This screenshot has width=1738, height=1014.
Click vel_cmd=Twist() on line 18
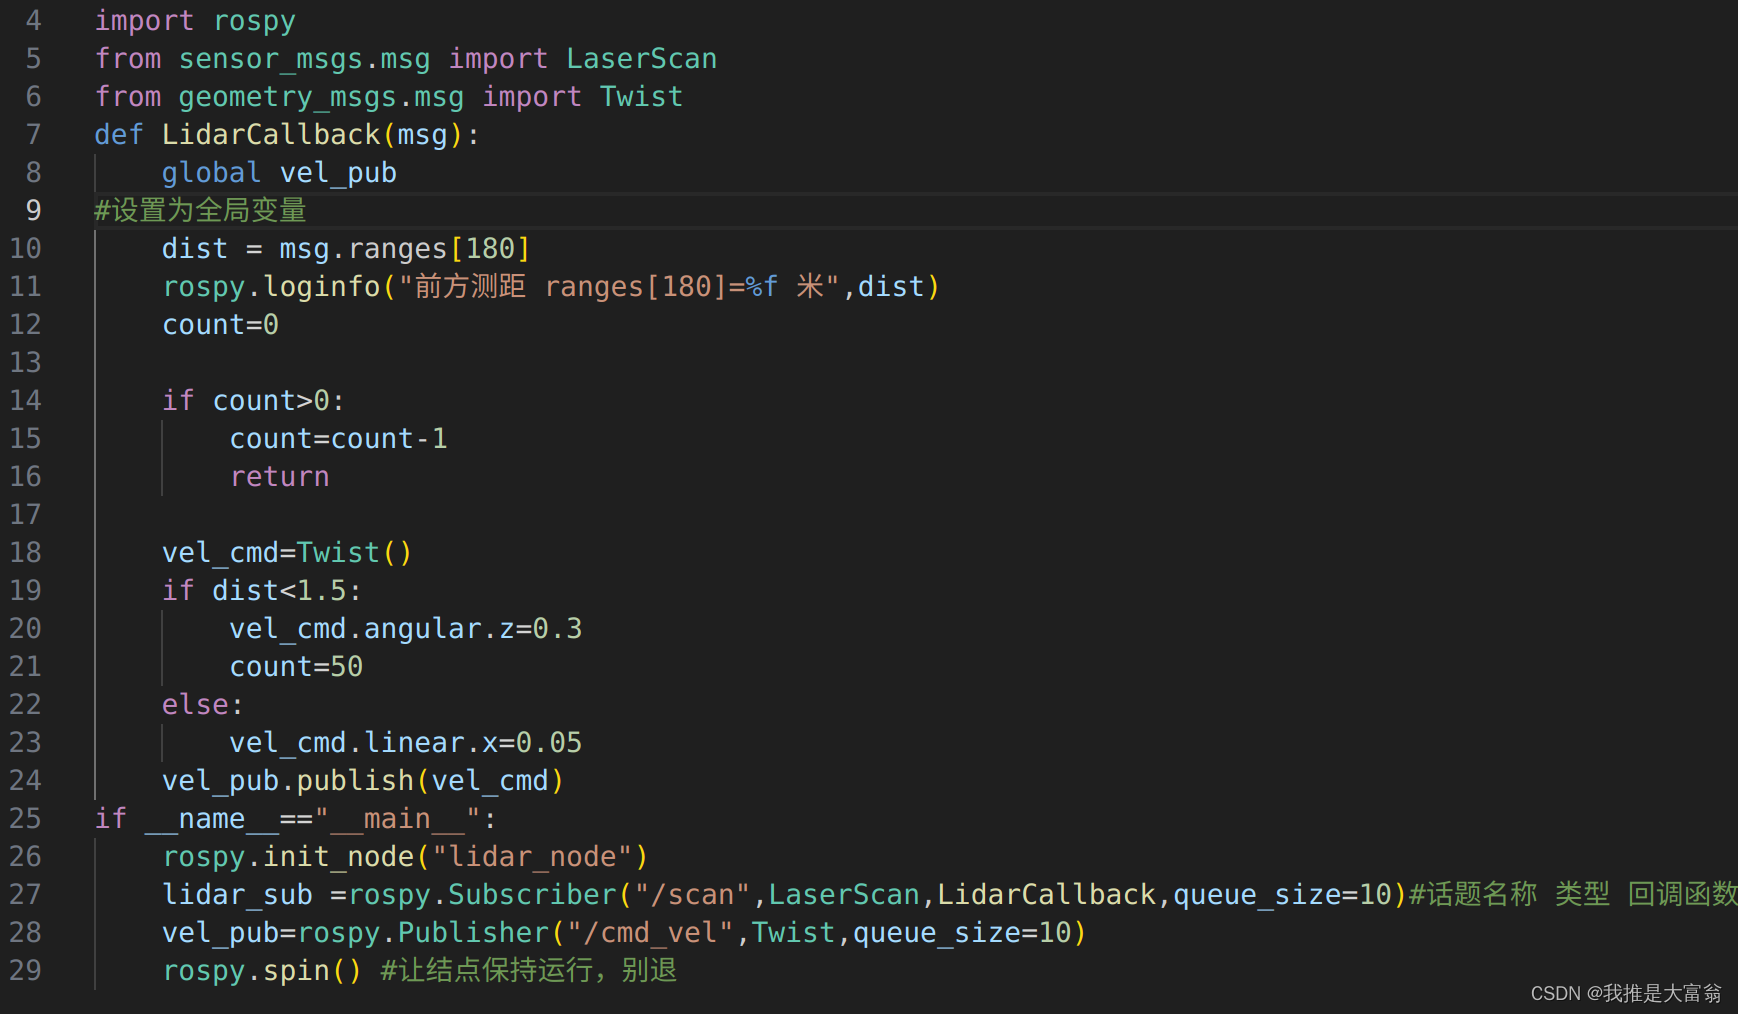pos(287,553)
